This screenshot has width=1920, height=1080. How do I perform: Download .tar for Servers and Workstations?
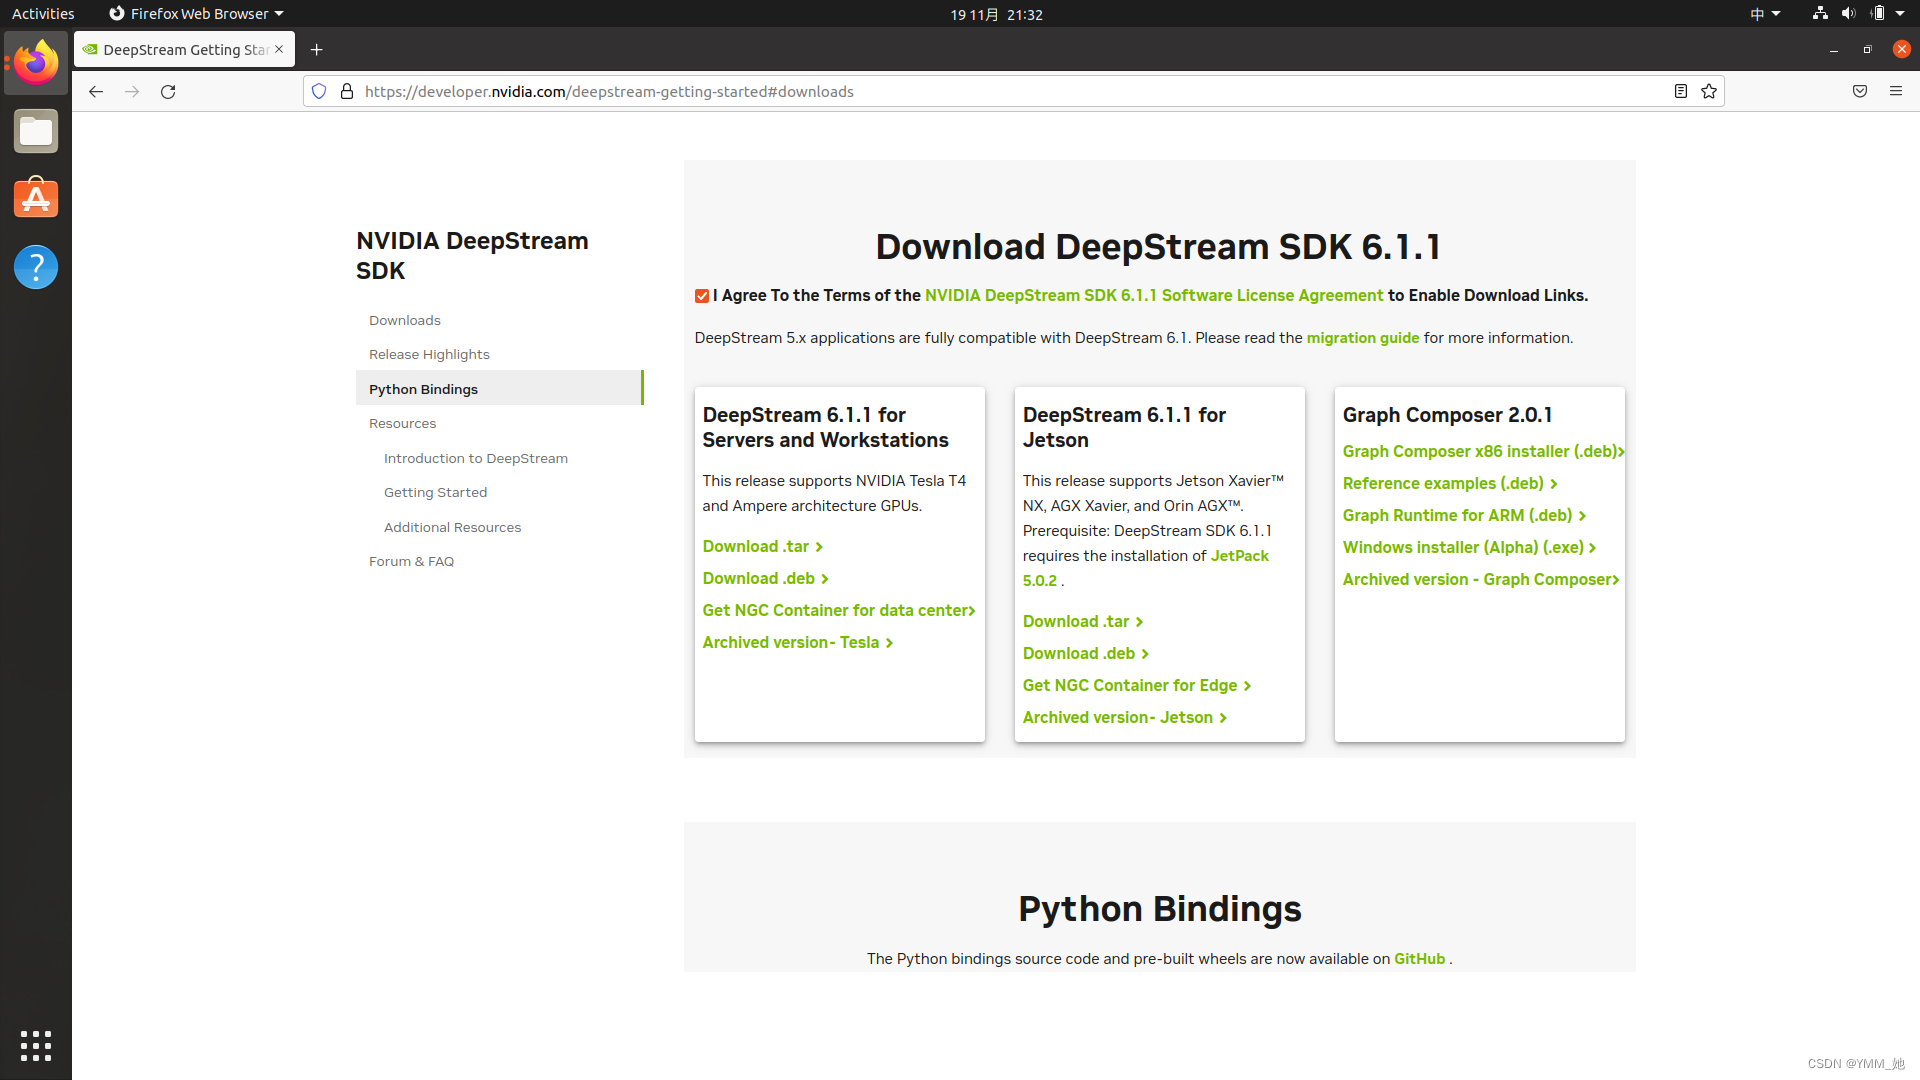pos(762,546)
